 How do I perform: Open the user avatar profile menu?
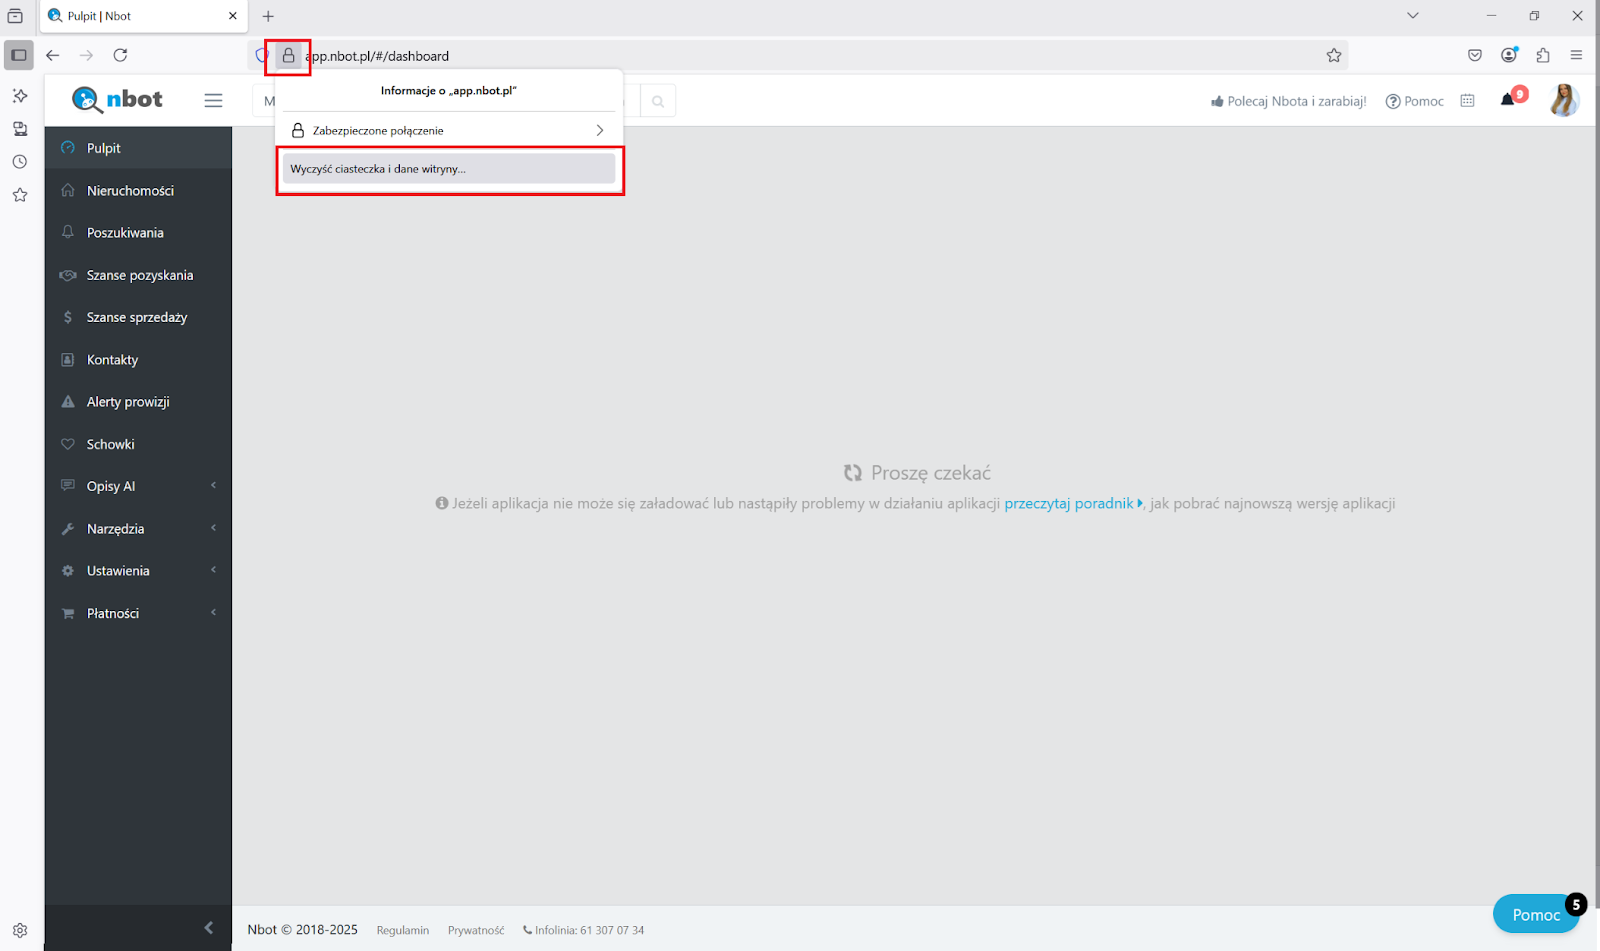coord(1564,100)
